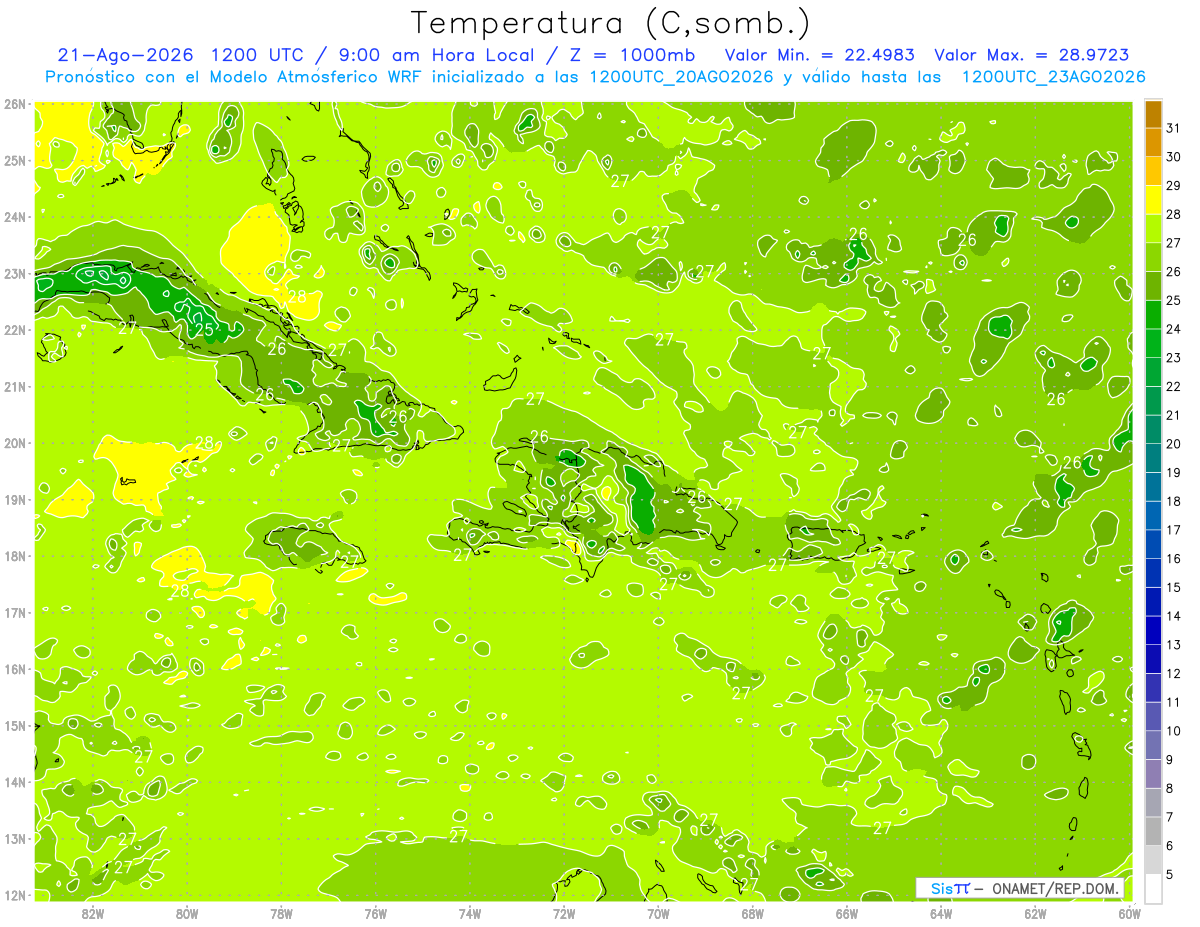Image resolution: width=1200 pixels, height=927 pixels.
Task: Click the legend value label "31"
Action: coord(1174,128)
